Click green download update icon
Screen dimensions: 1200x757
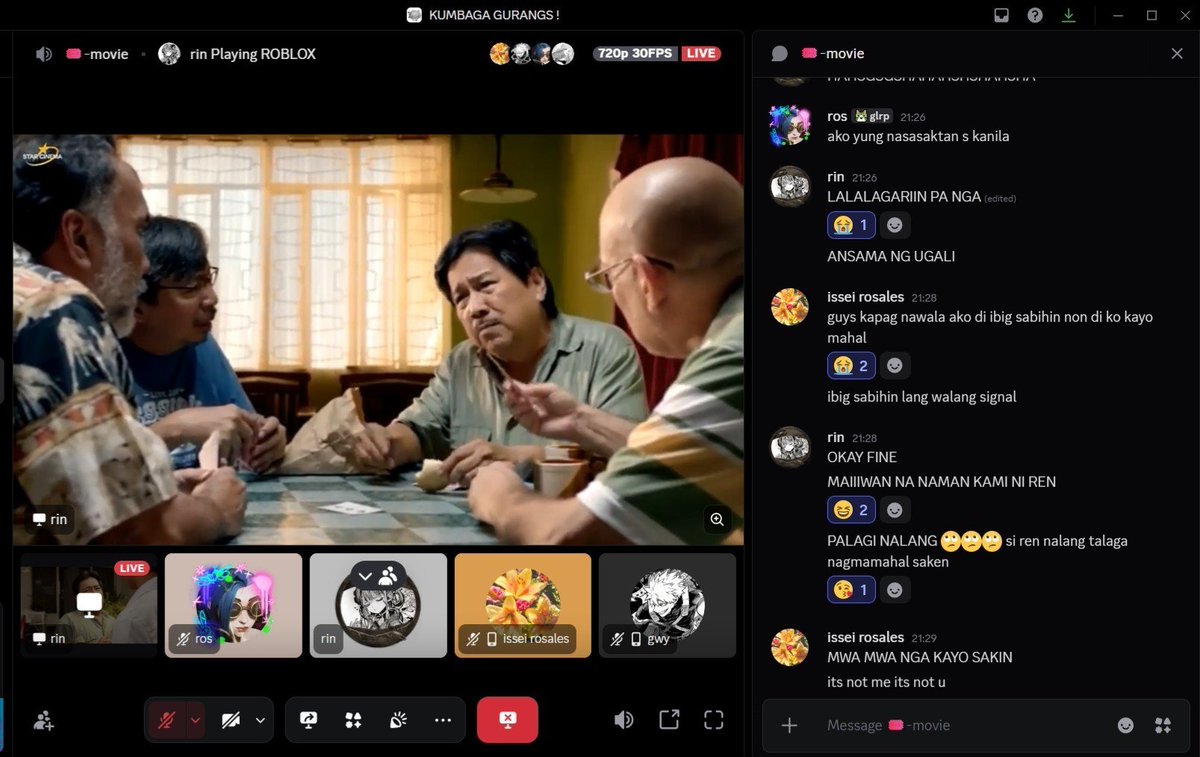pos(1069,15)
